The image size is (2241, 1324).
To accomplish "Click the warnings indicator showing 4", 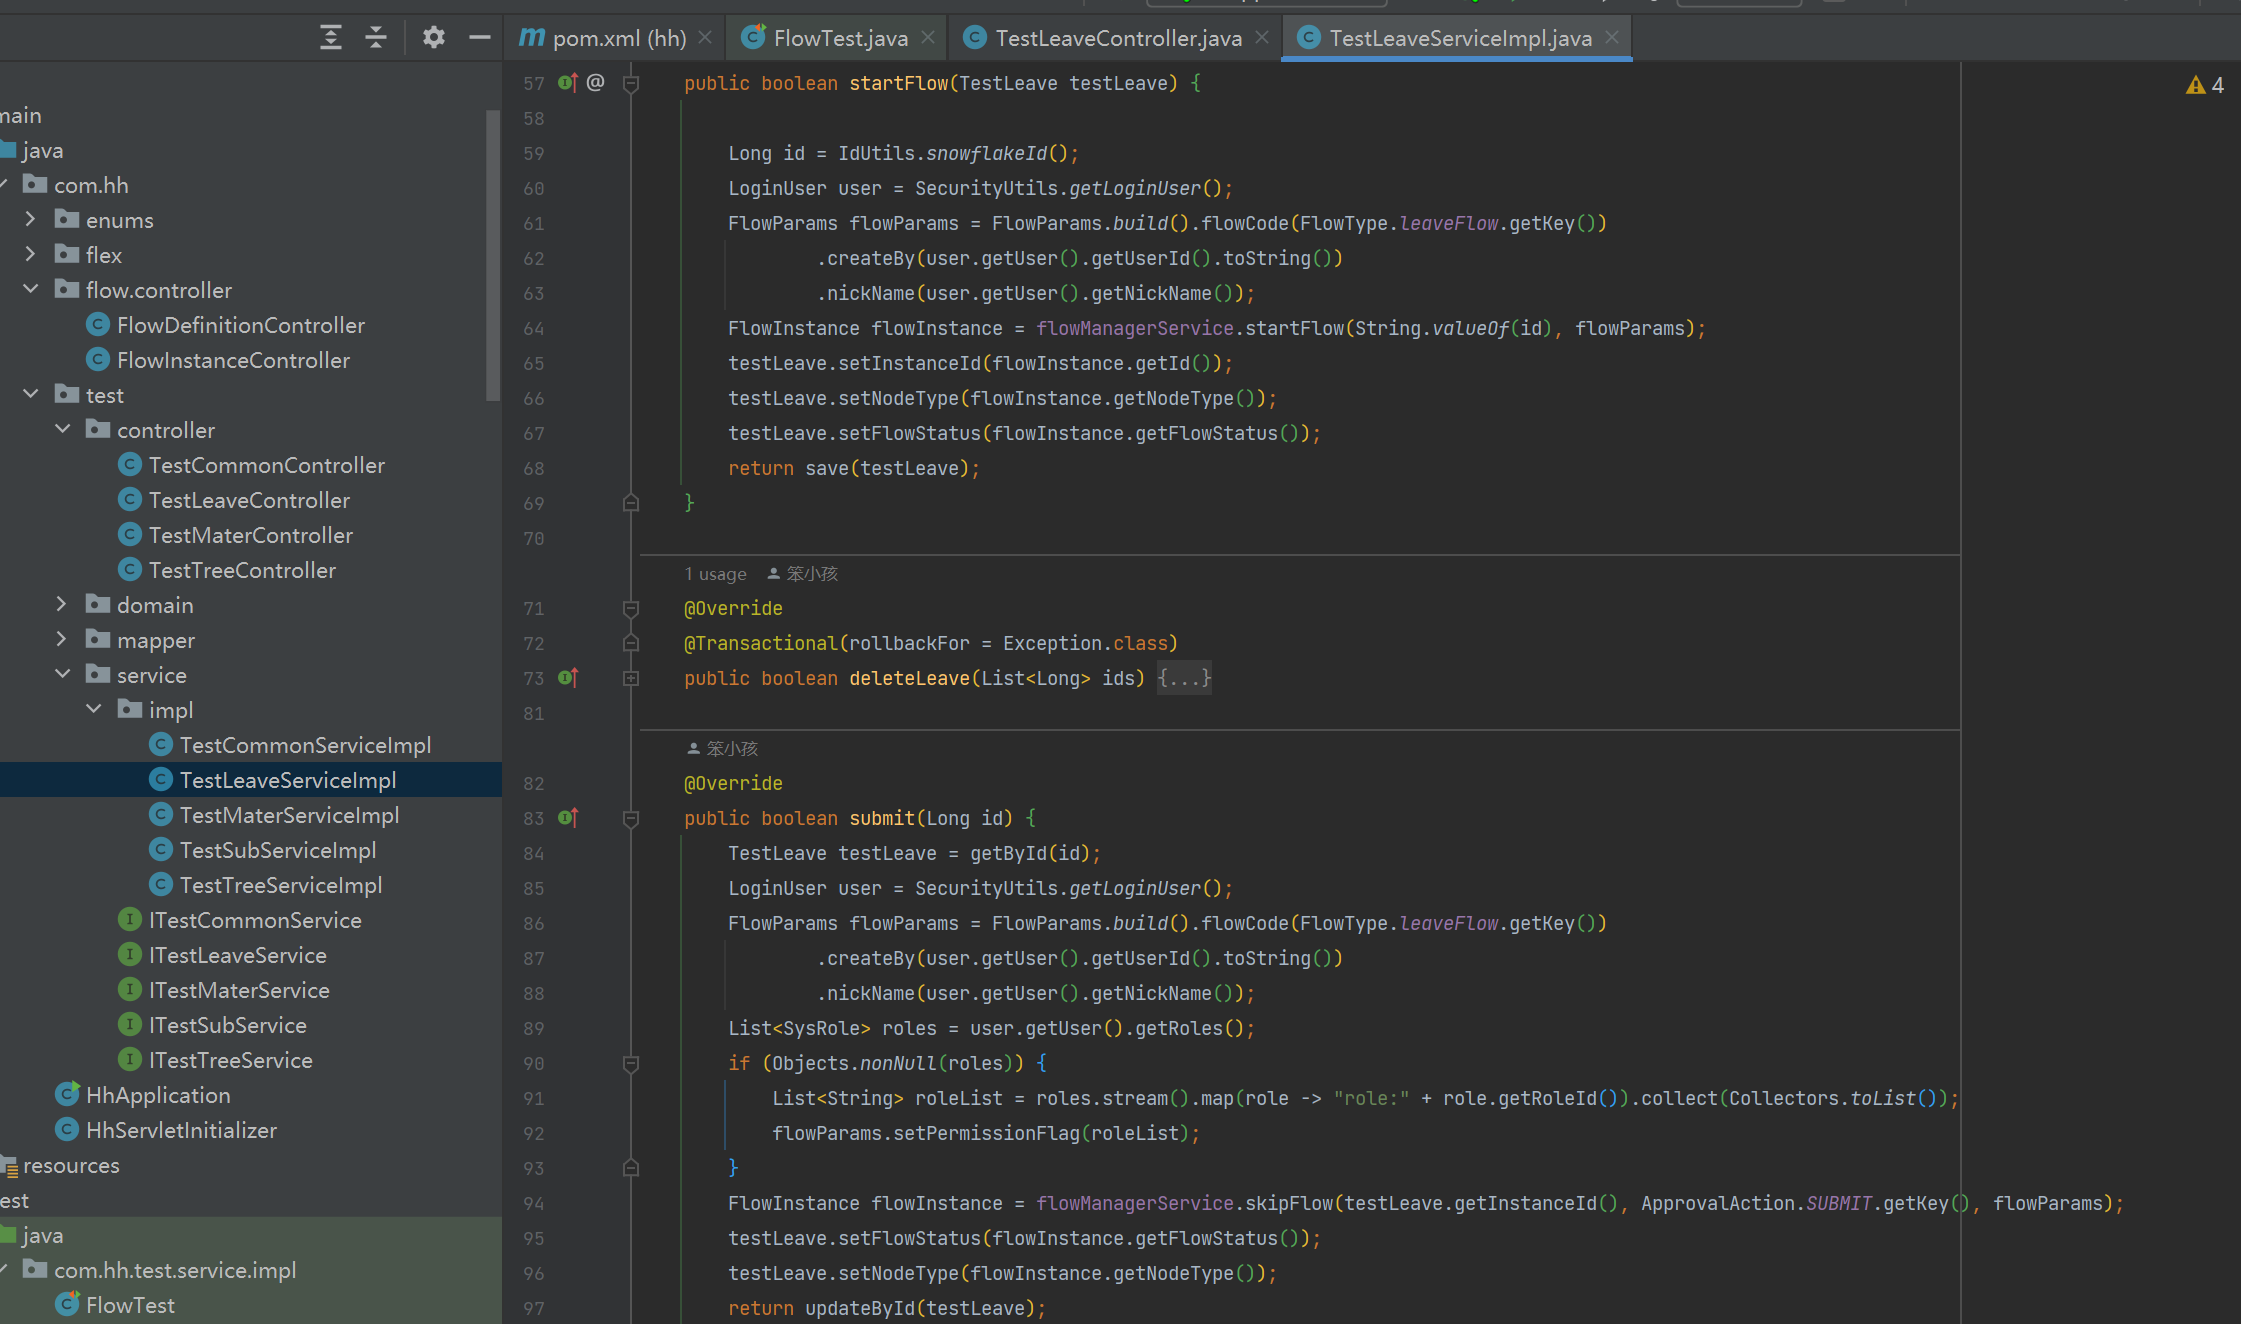I will (x=2205, y=85).
